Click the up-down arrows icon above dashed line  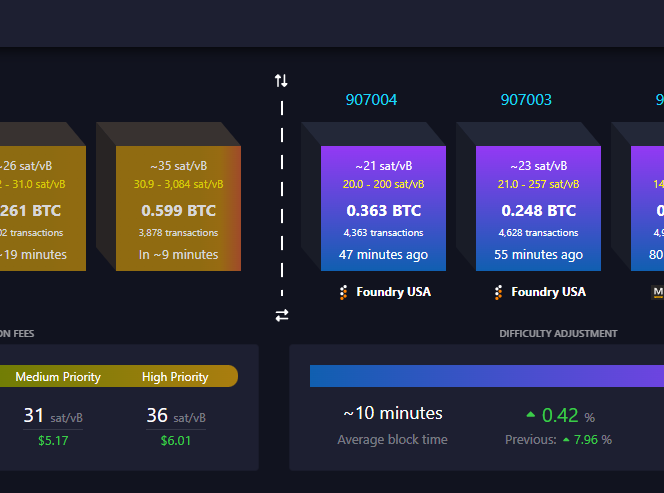(x=281, y=80)
